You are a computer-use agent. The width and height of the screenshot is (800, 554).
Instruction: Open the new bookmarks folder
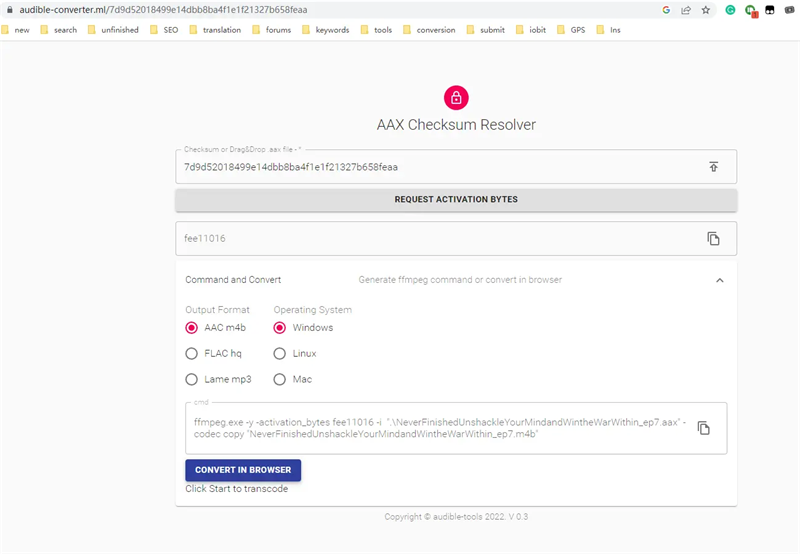point(15,30)
